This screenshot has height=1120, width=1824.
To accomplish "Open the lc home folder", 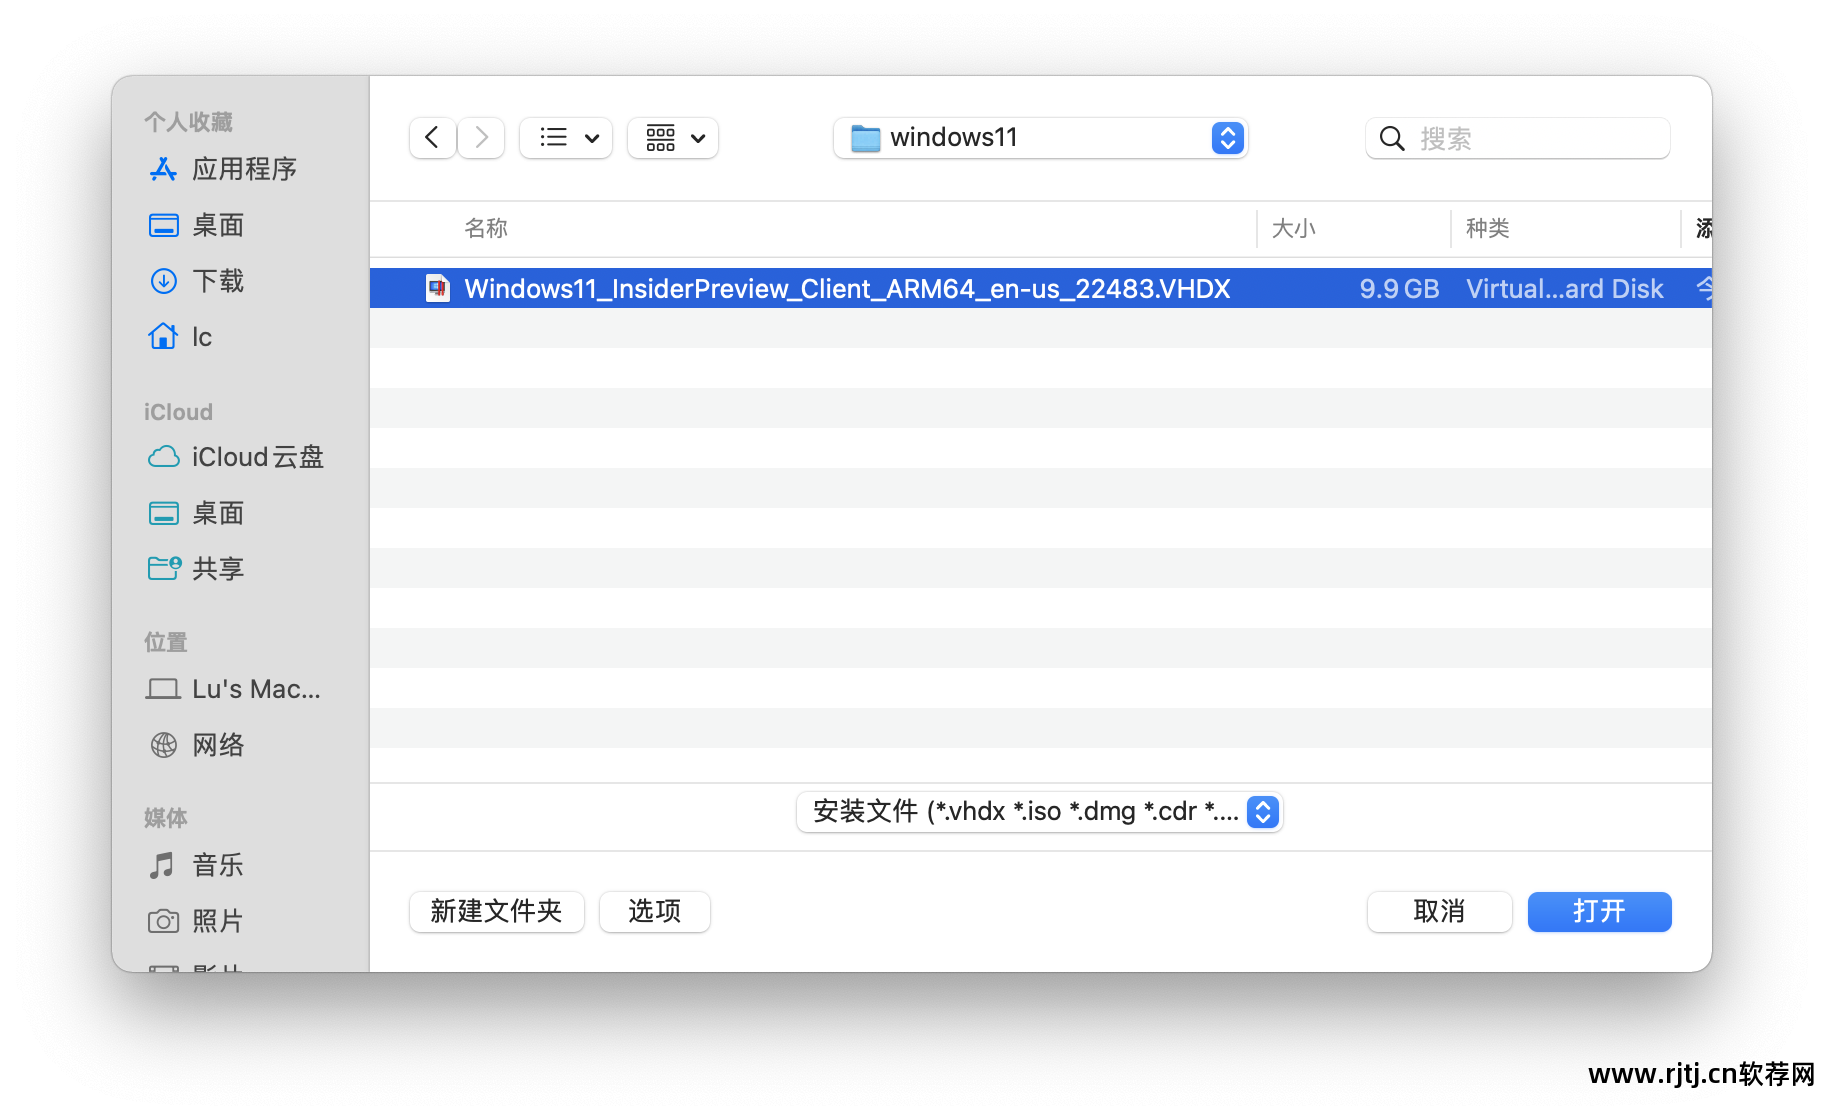I will [181, 337].
